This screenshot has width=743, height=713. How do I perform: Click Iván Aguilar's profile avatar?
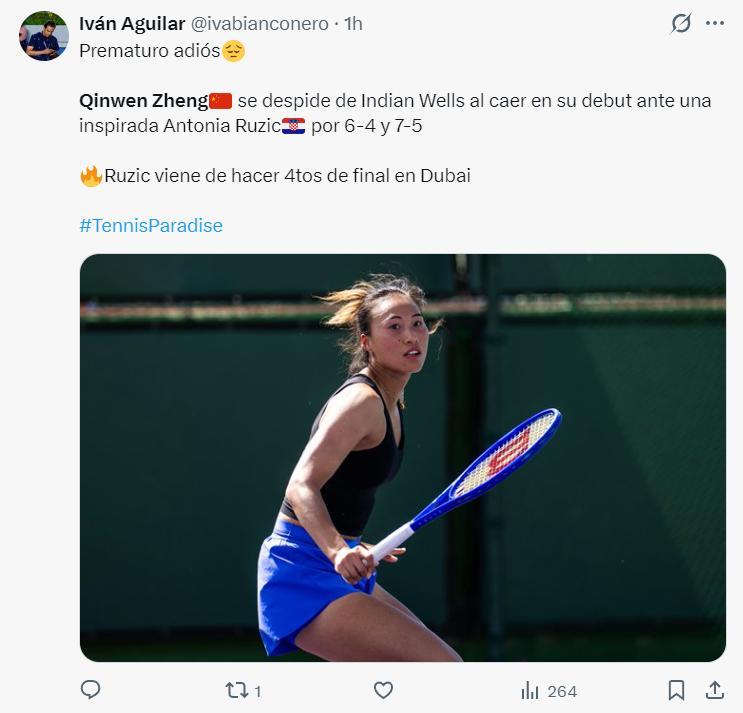point(43,36)
